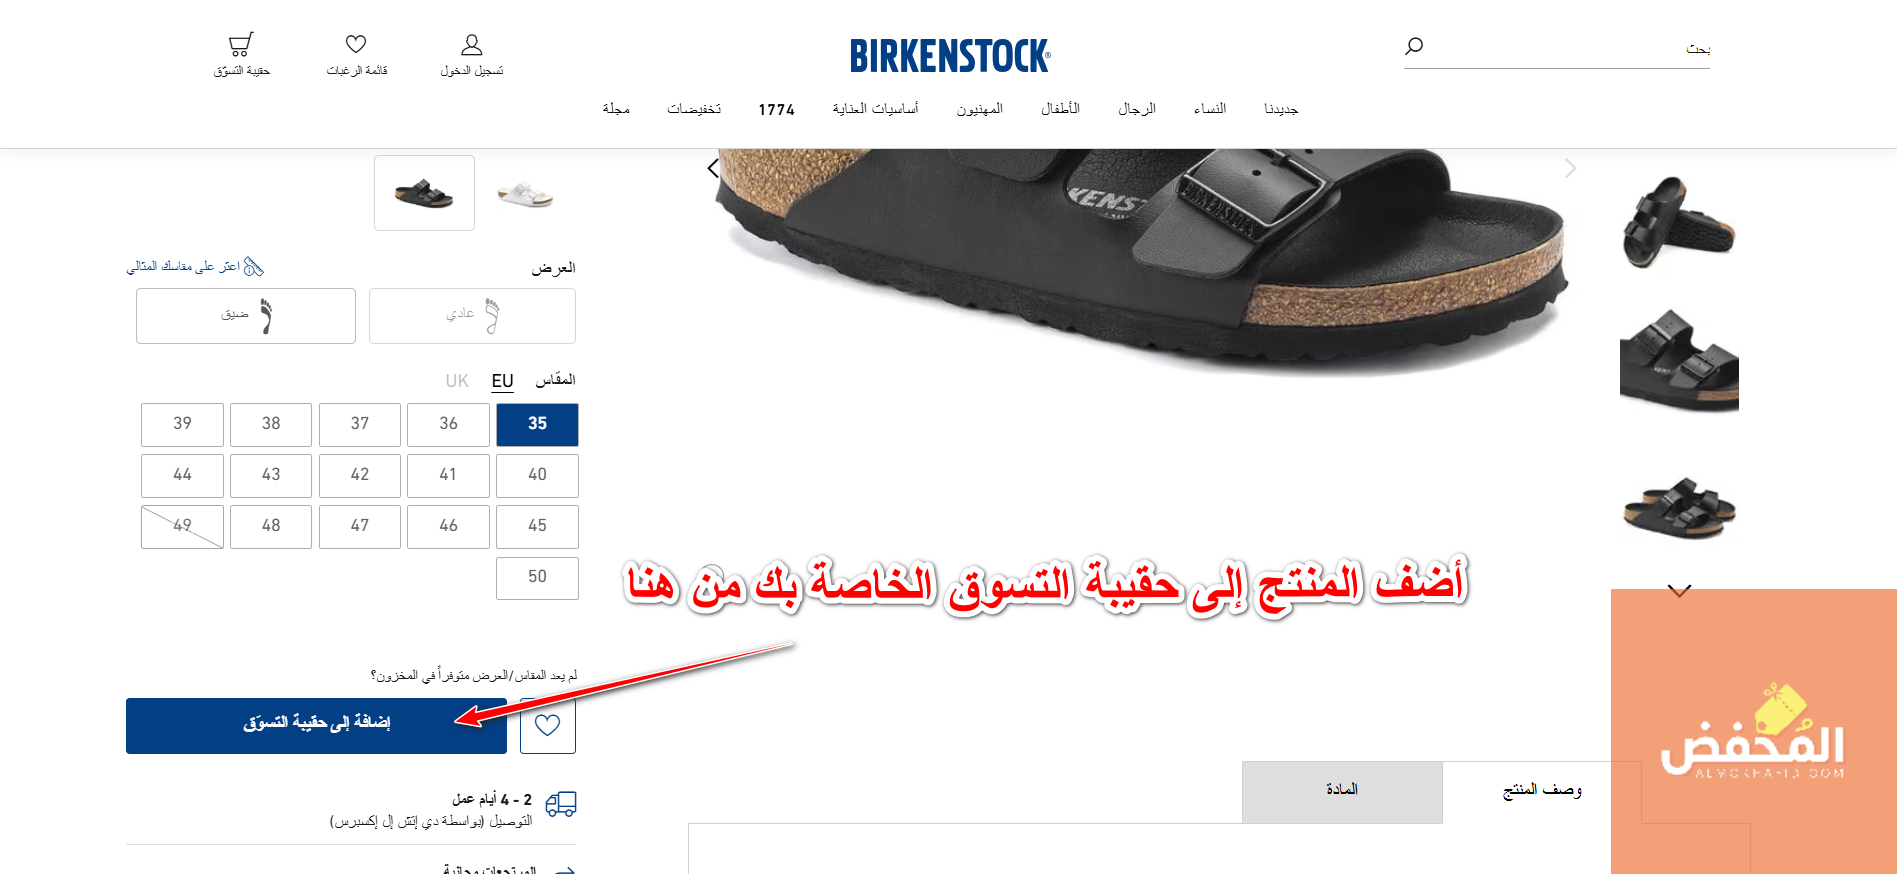This screenshot has width=1897, height=874.
Task: Switch to the المادة tab
Action: point(1342,792)
